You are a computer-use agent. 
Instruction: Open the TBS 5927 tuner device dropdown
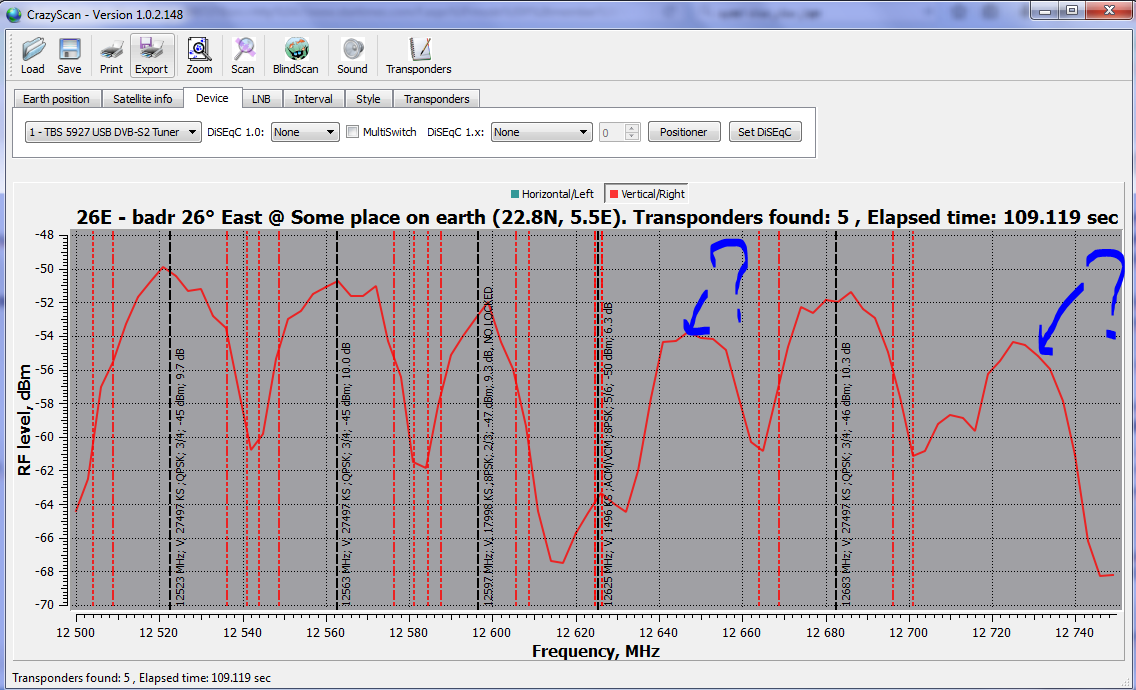click(113, 132)
